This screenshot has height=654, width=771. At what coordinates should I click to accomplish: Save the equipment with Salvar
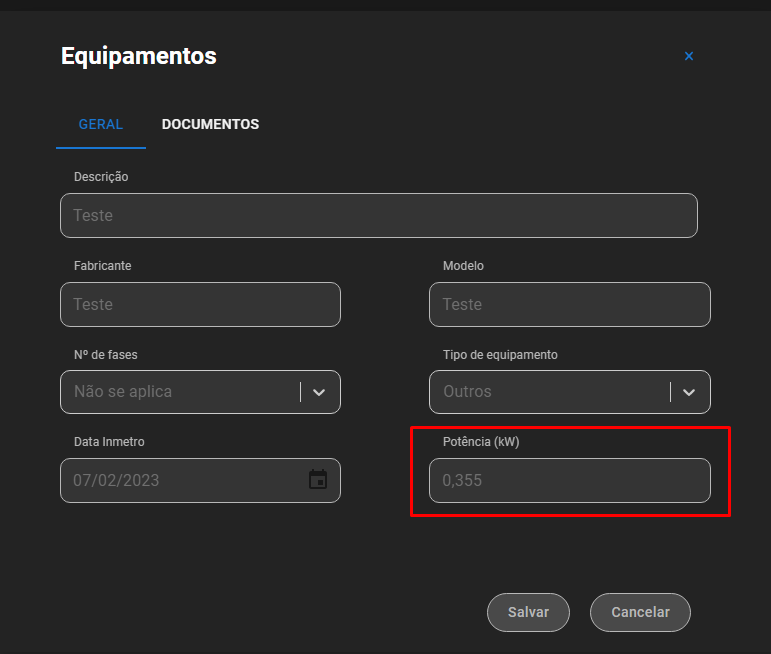(528, 612)
